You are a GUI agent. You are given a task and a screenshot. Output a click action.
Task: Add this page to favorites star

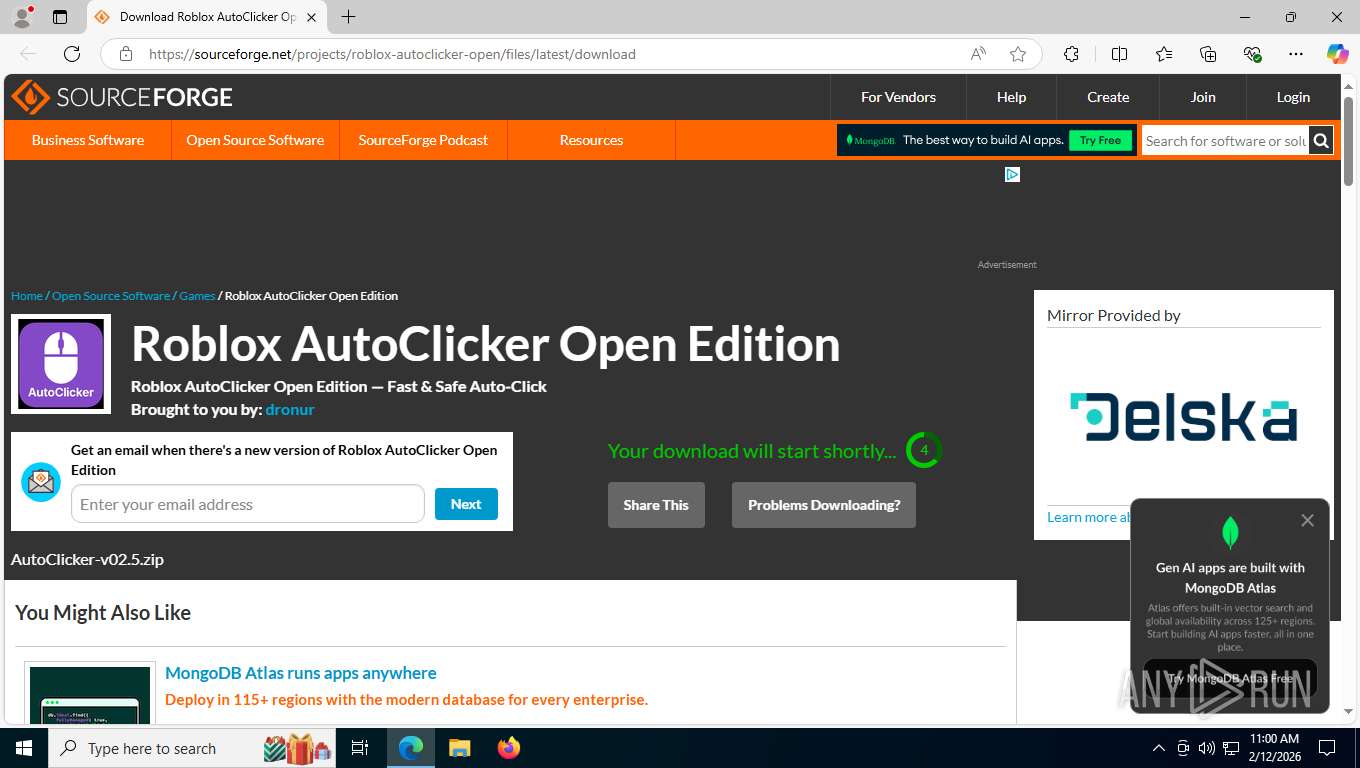[x=1018, y=54]
